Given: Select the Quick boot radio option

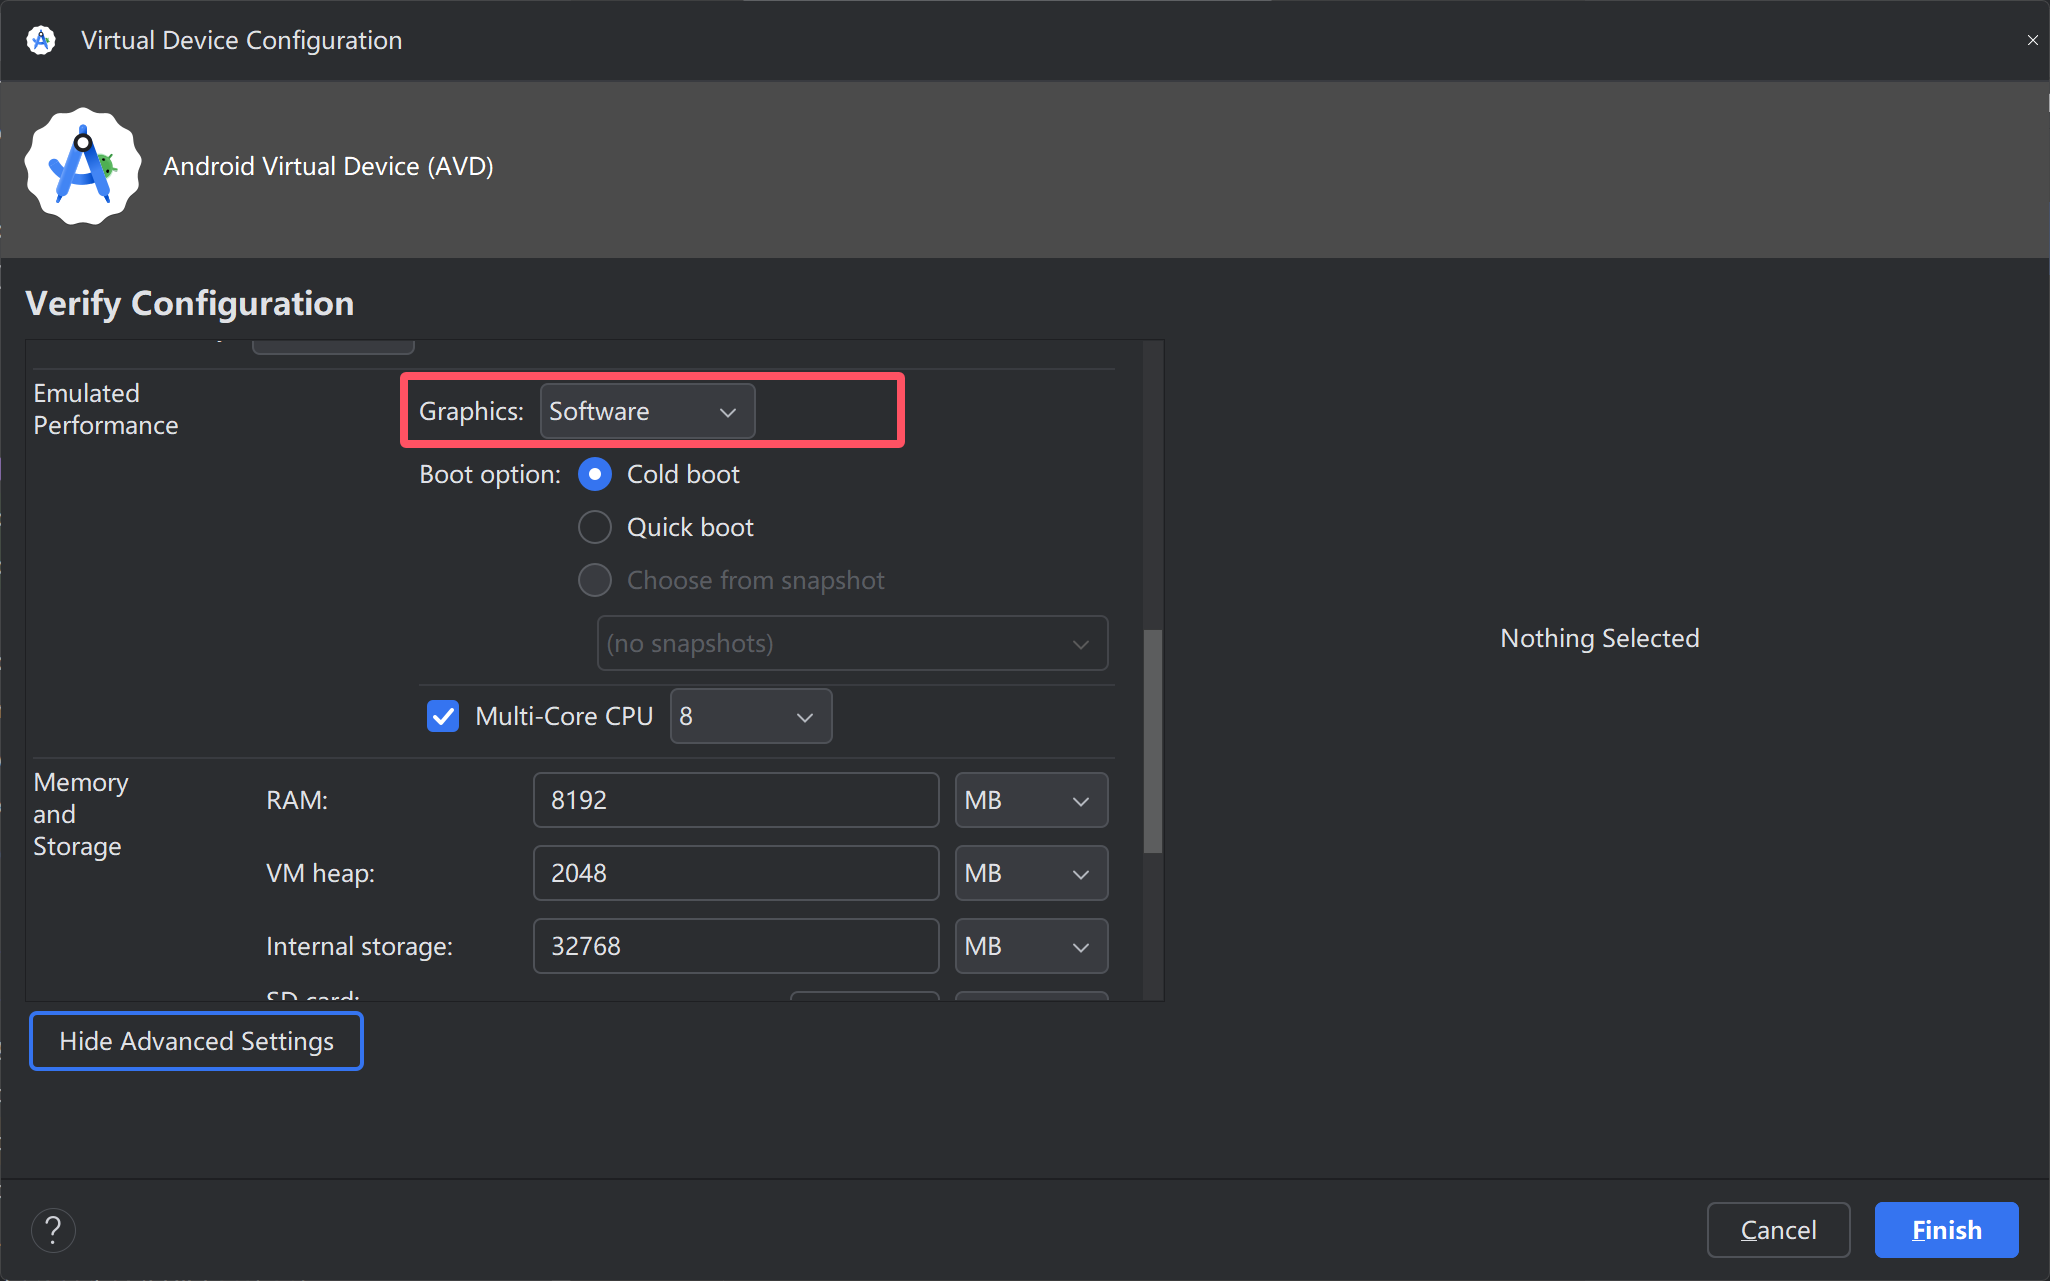Looking at the screenshot, I should [595, 527].
